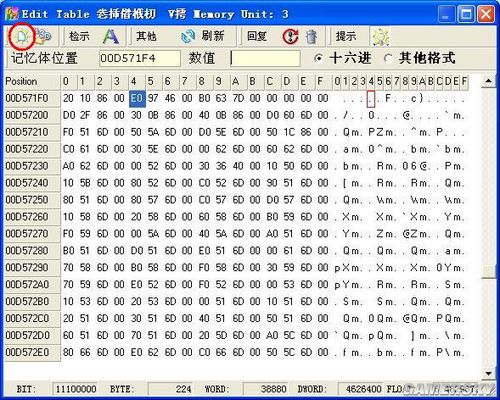
Task: Click the scrollbar up arrow
Action: (489, 81)
